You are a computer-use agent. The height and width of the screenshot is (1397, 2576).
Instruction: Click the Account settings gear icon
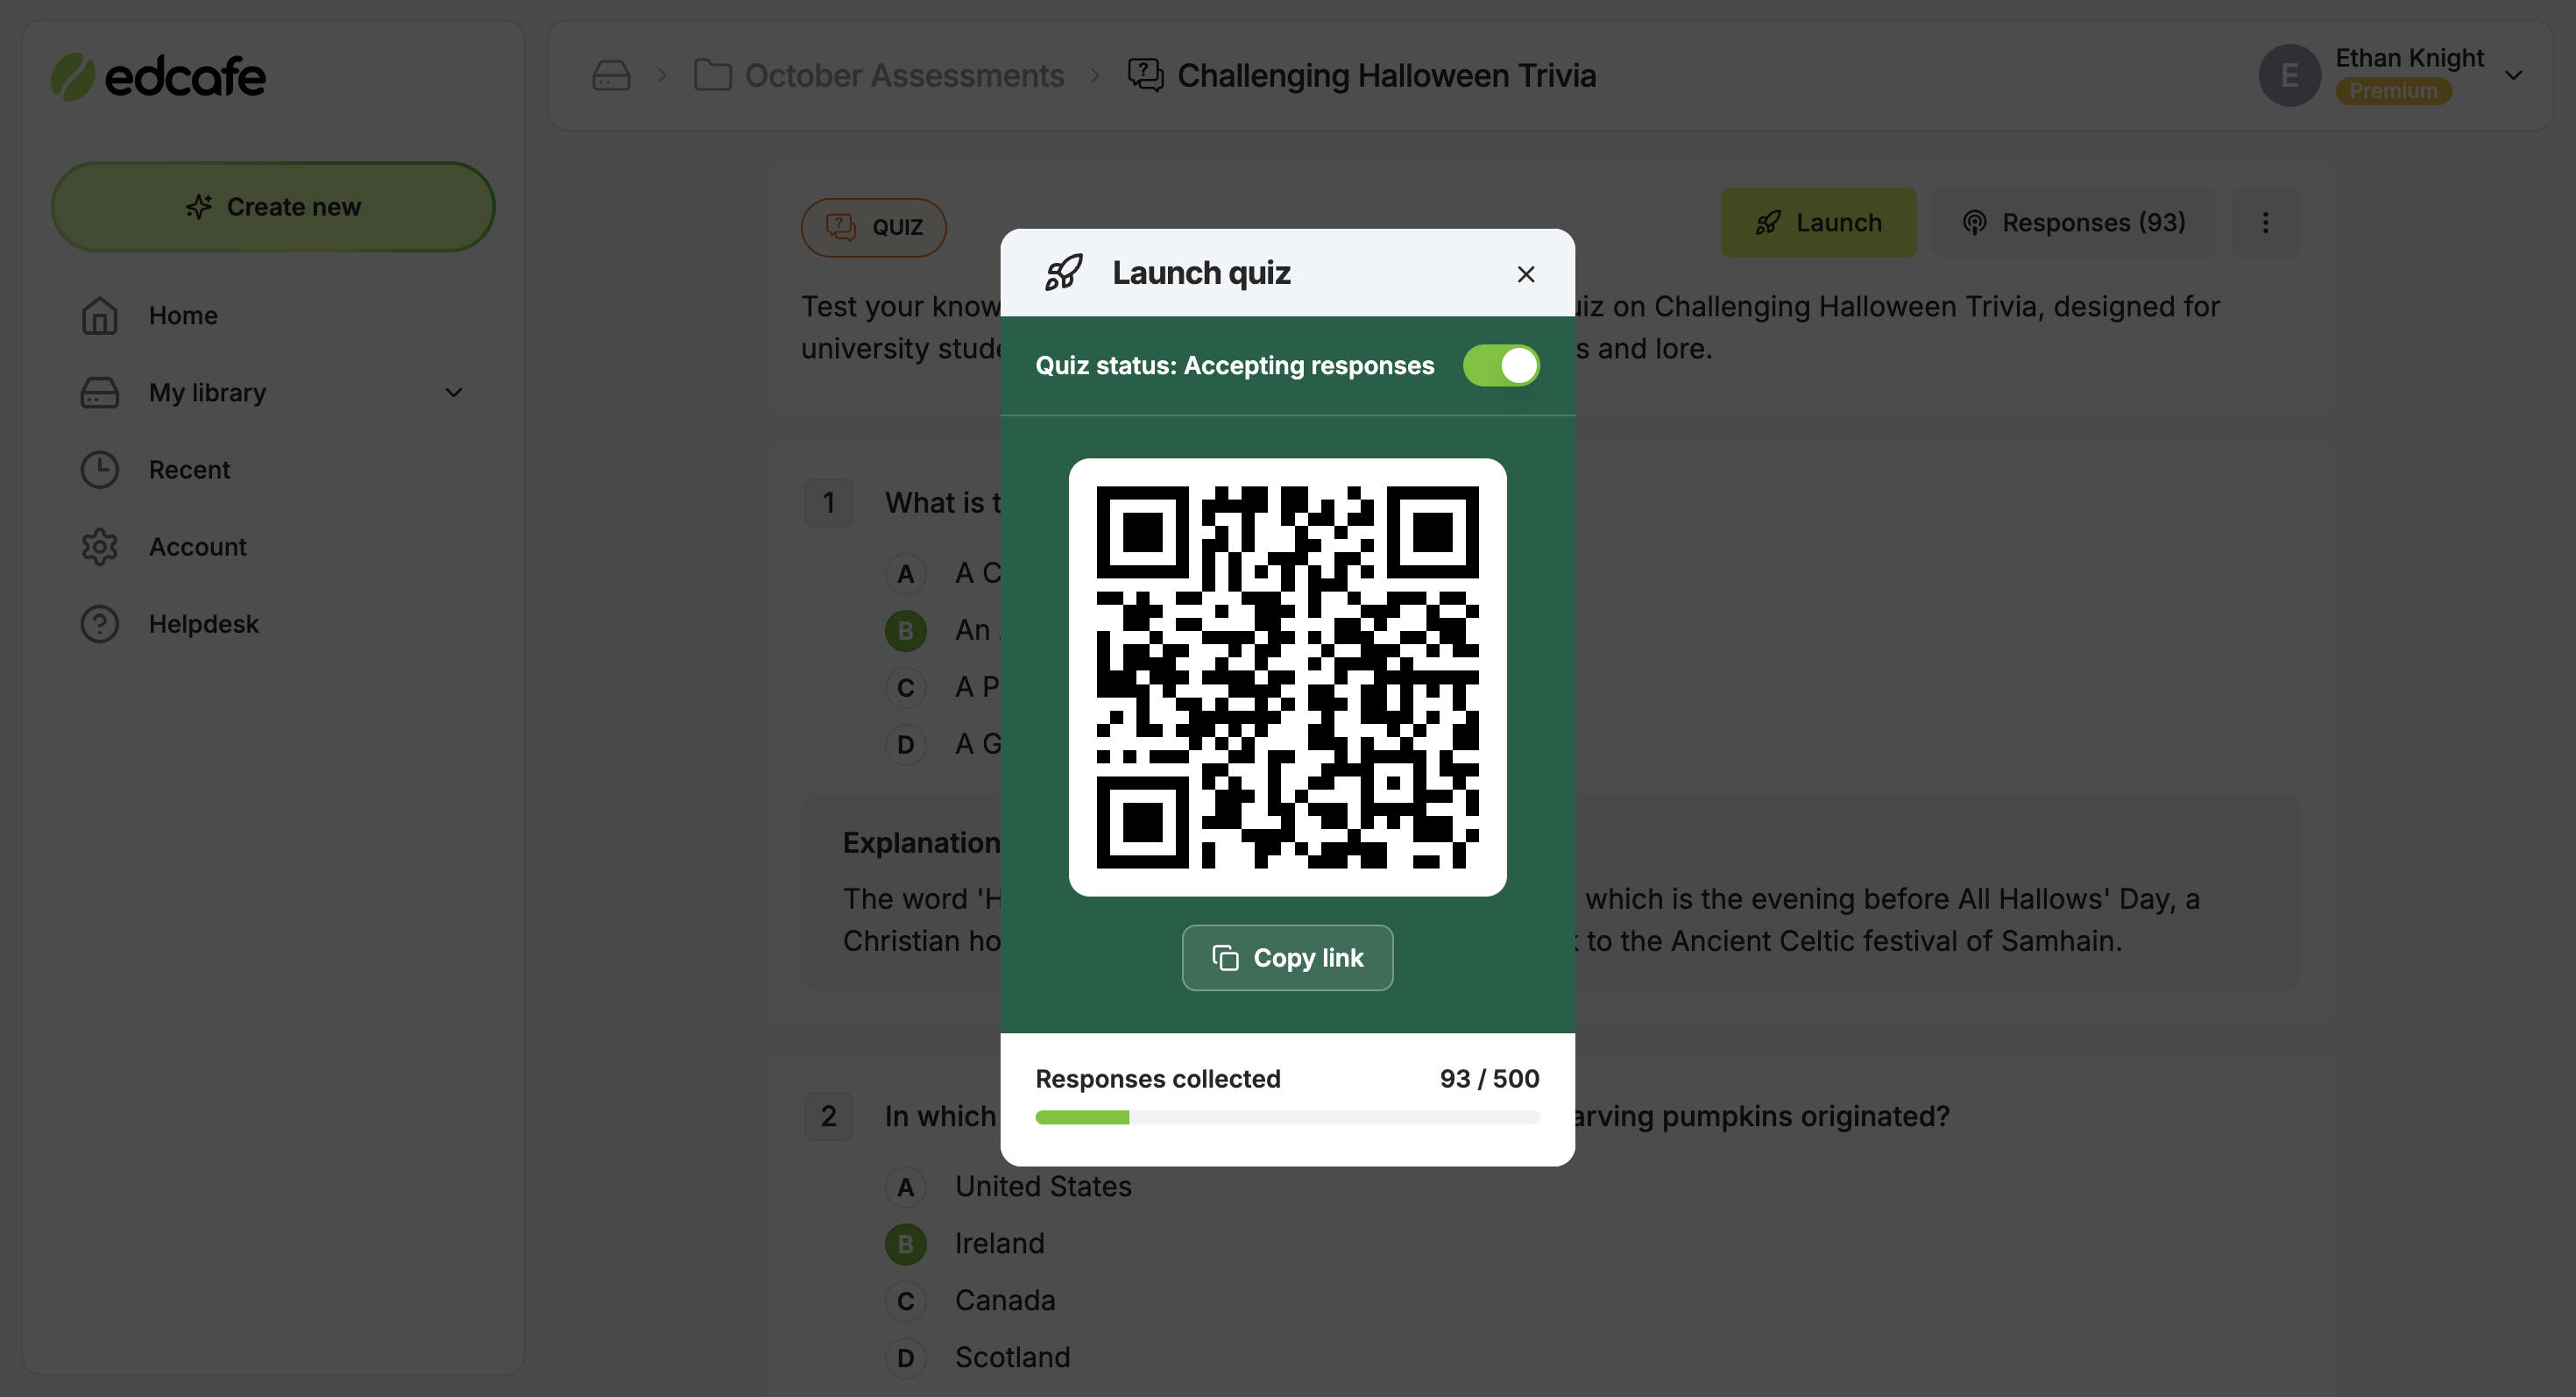pos(100,545)
